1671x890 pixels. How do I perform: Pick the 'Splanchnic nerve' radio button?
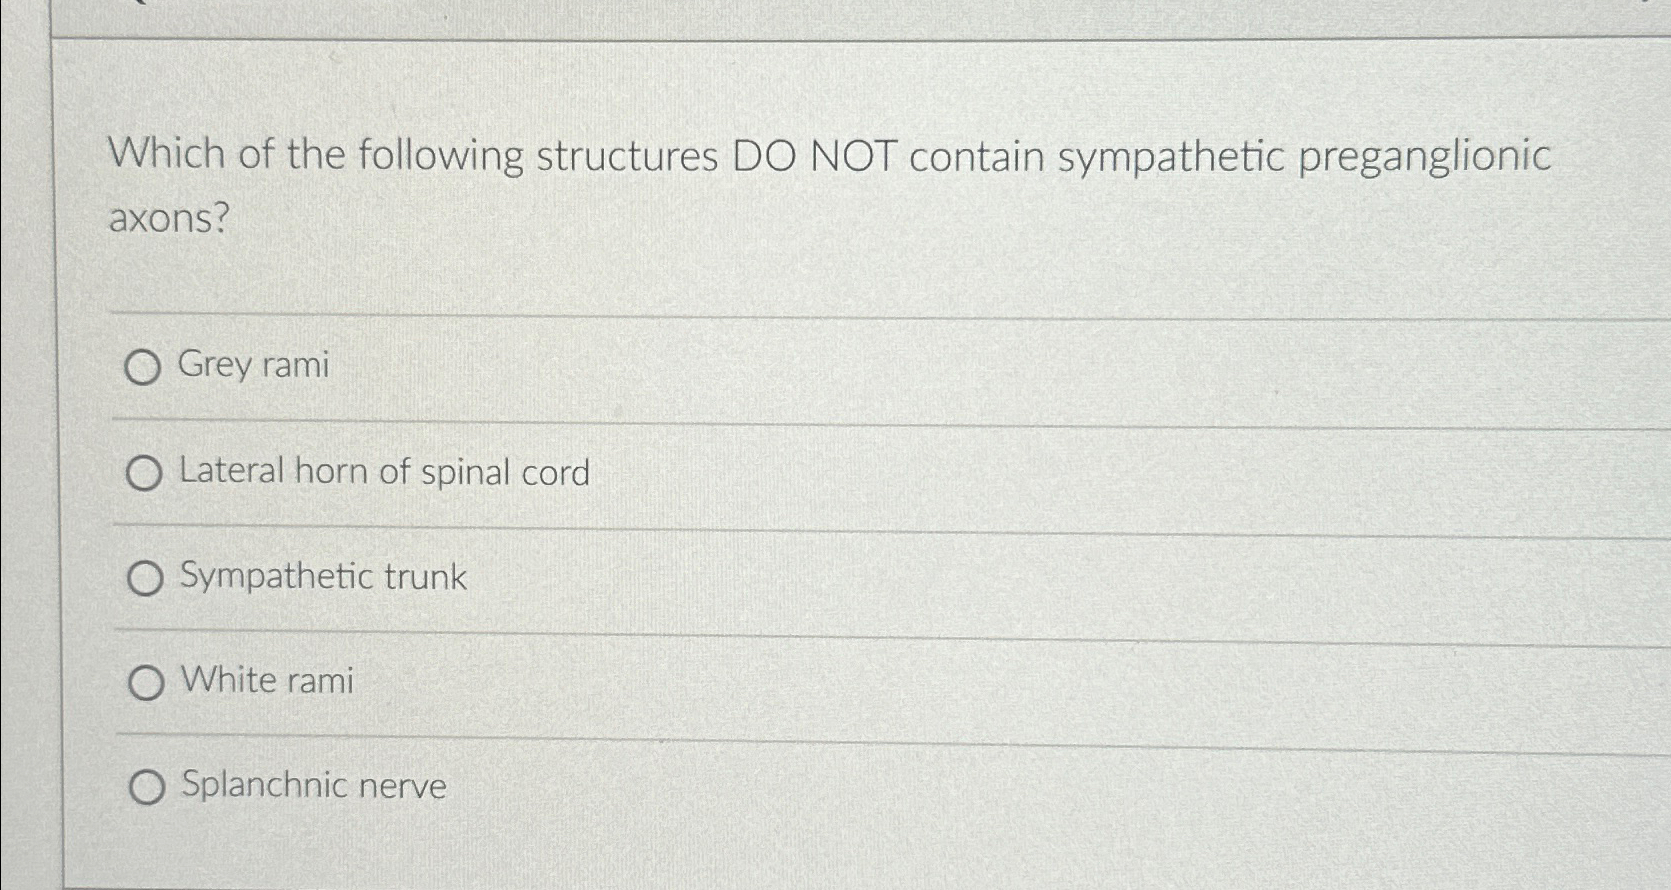coord(145,788)
